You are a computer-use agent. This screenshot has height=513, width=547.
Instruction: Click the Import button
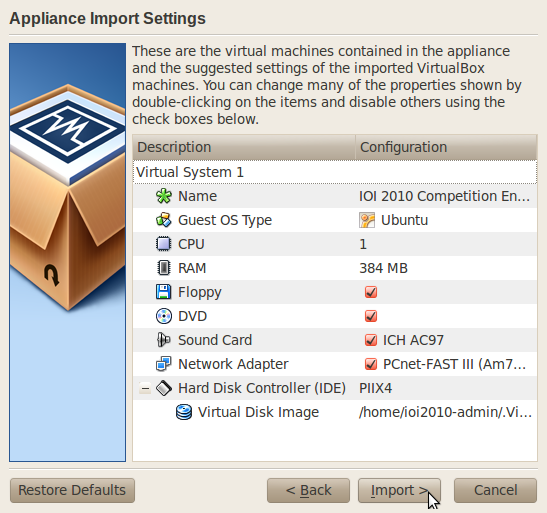click(x=399, y=490)
